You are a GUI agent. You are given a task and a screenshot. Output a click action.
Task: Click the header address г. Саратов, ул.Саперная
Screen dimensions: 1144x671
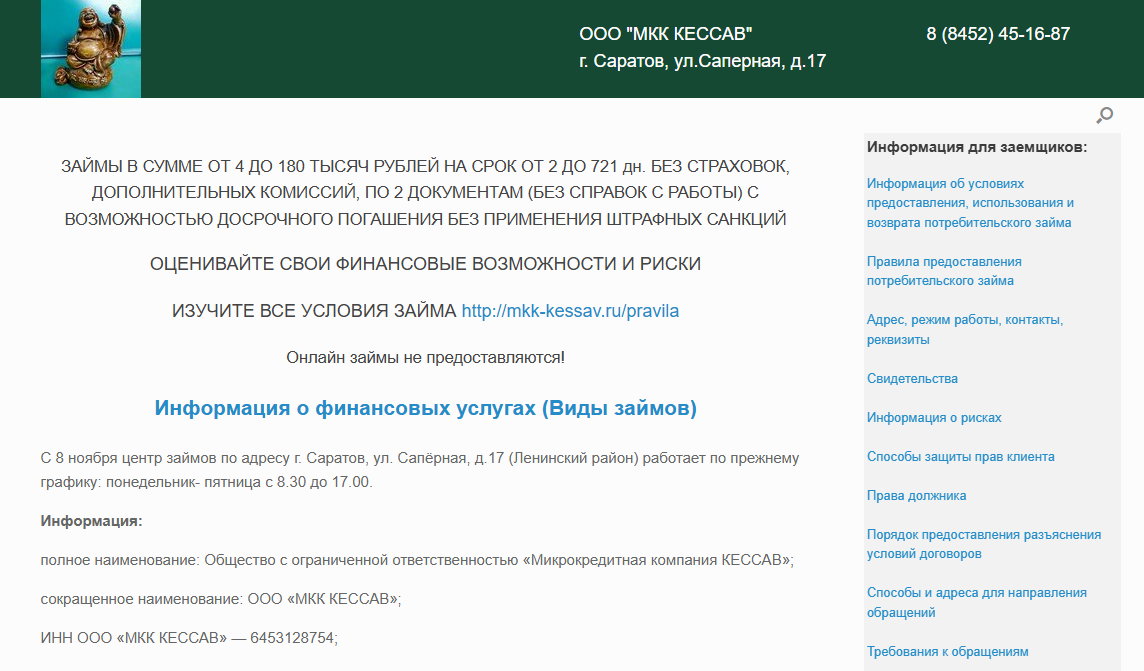tap(702, 62)
